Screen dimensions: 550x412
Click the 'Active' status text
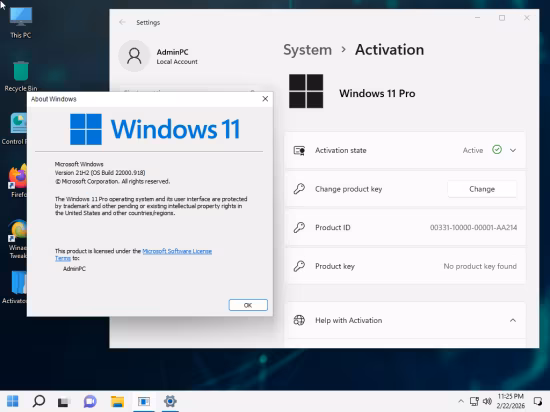point(473,150)
